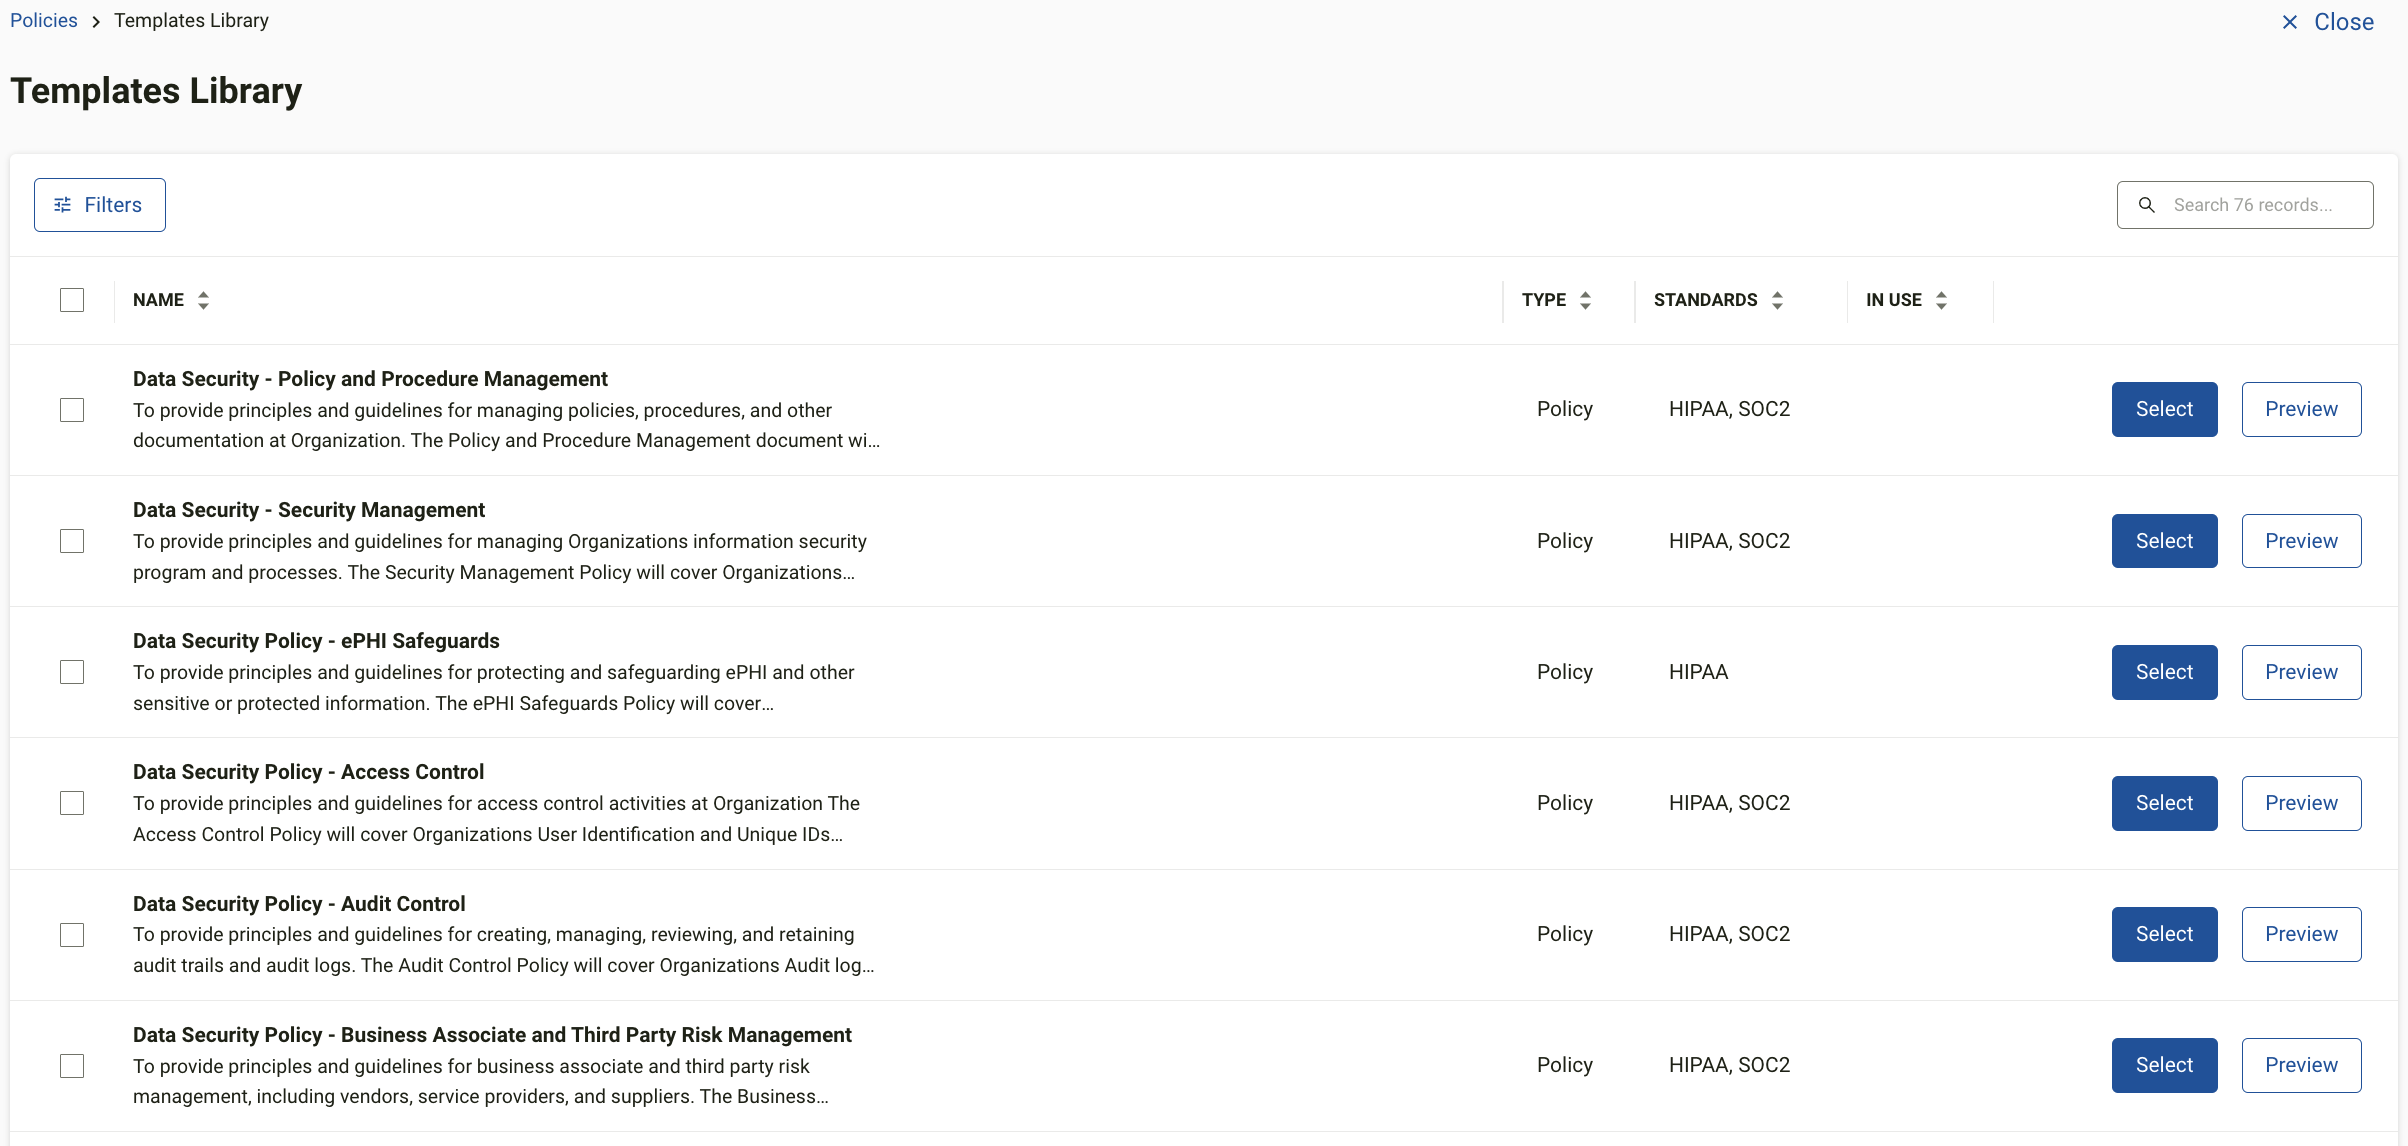
Task: Sort by Type column arrows
Action: point(1585,300)
